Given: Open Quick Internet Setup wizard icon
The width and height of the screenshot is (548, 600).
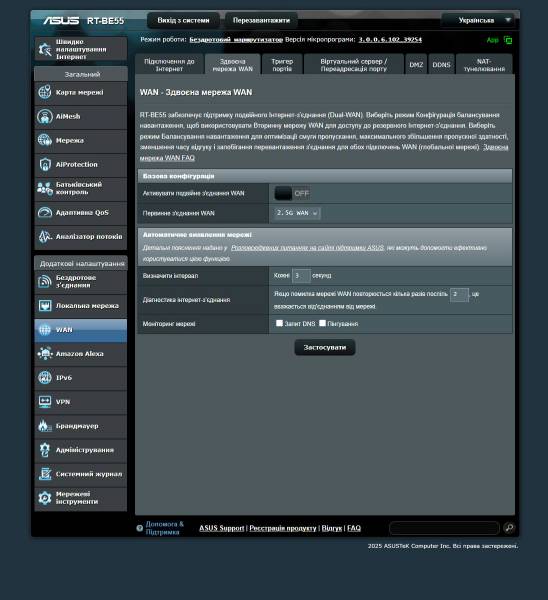Looking at the screenshot, I should (x=45, y=49).
